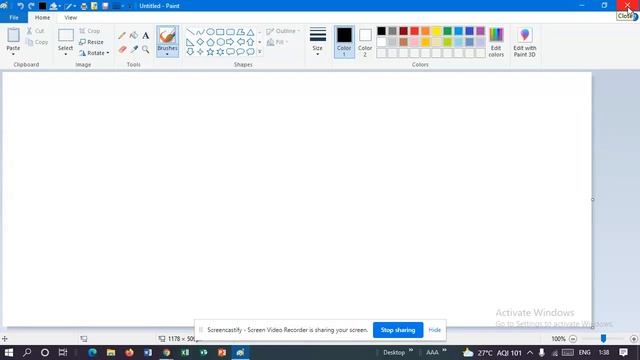Open Firefox from the taskbar
The width and height of the screenshot is (640, 360).
[x=129, y=352]
